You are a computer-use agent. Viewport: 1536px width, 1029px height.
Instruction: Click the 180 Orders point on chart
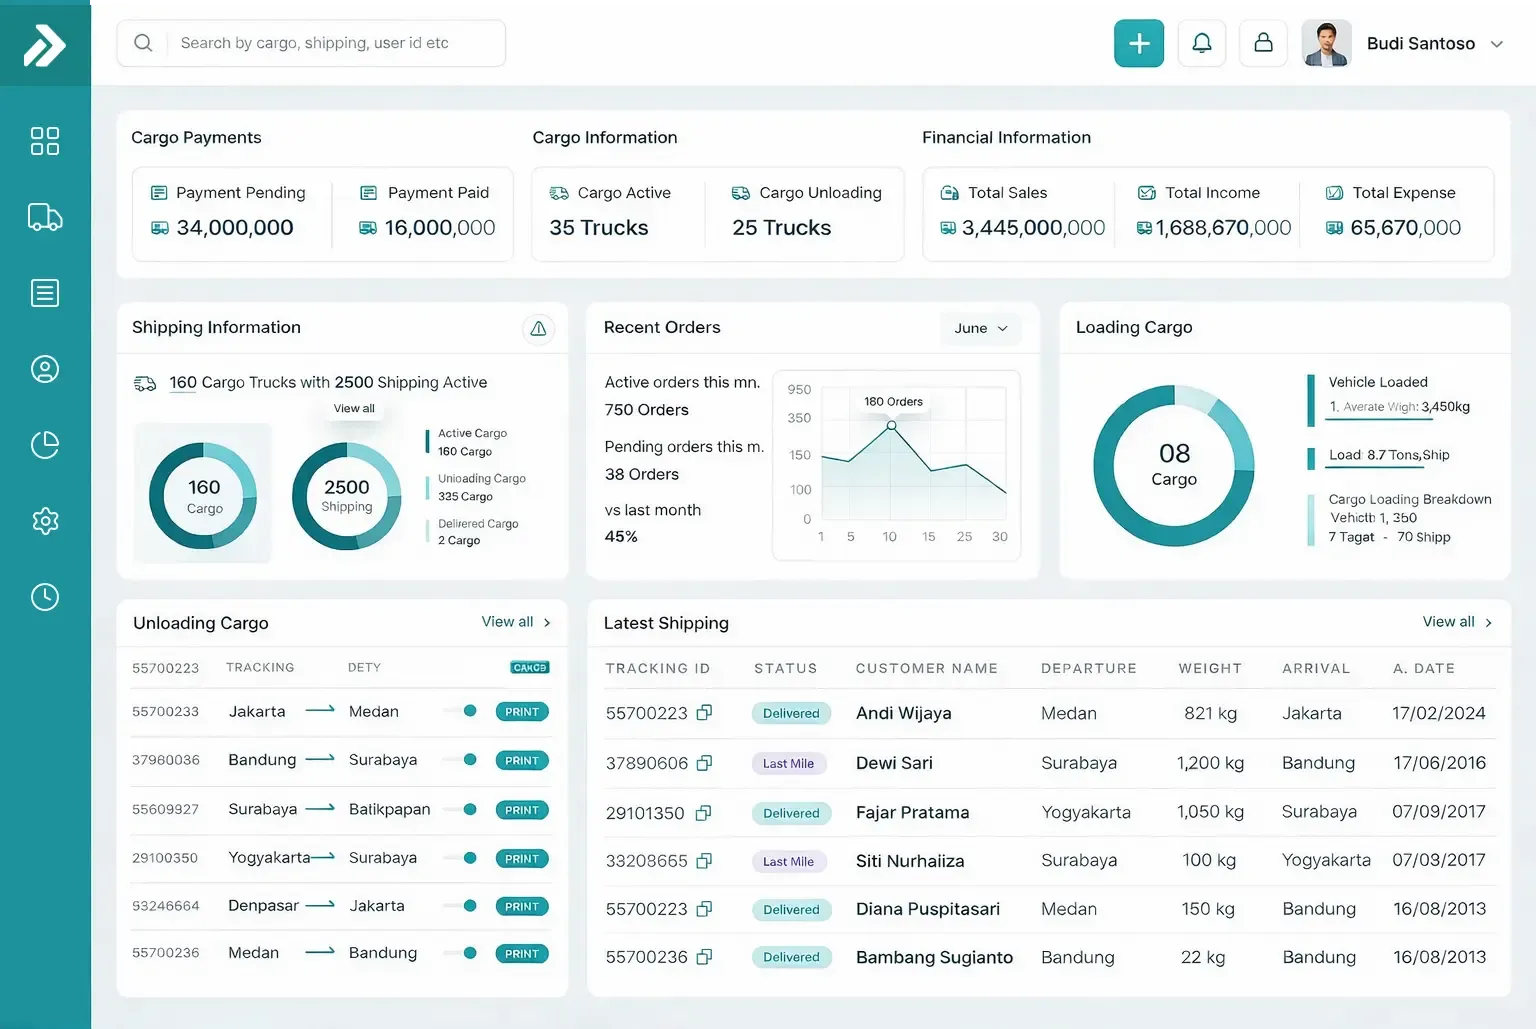891,426
